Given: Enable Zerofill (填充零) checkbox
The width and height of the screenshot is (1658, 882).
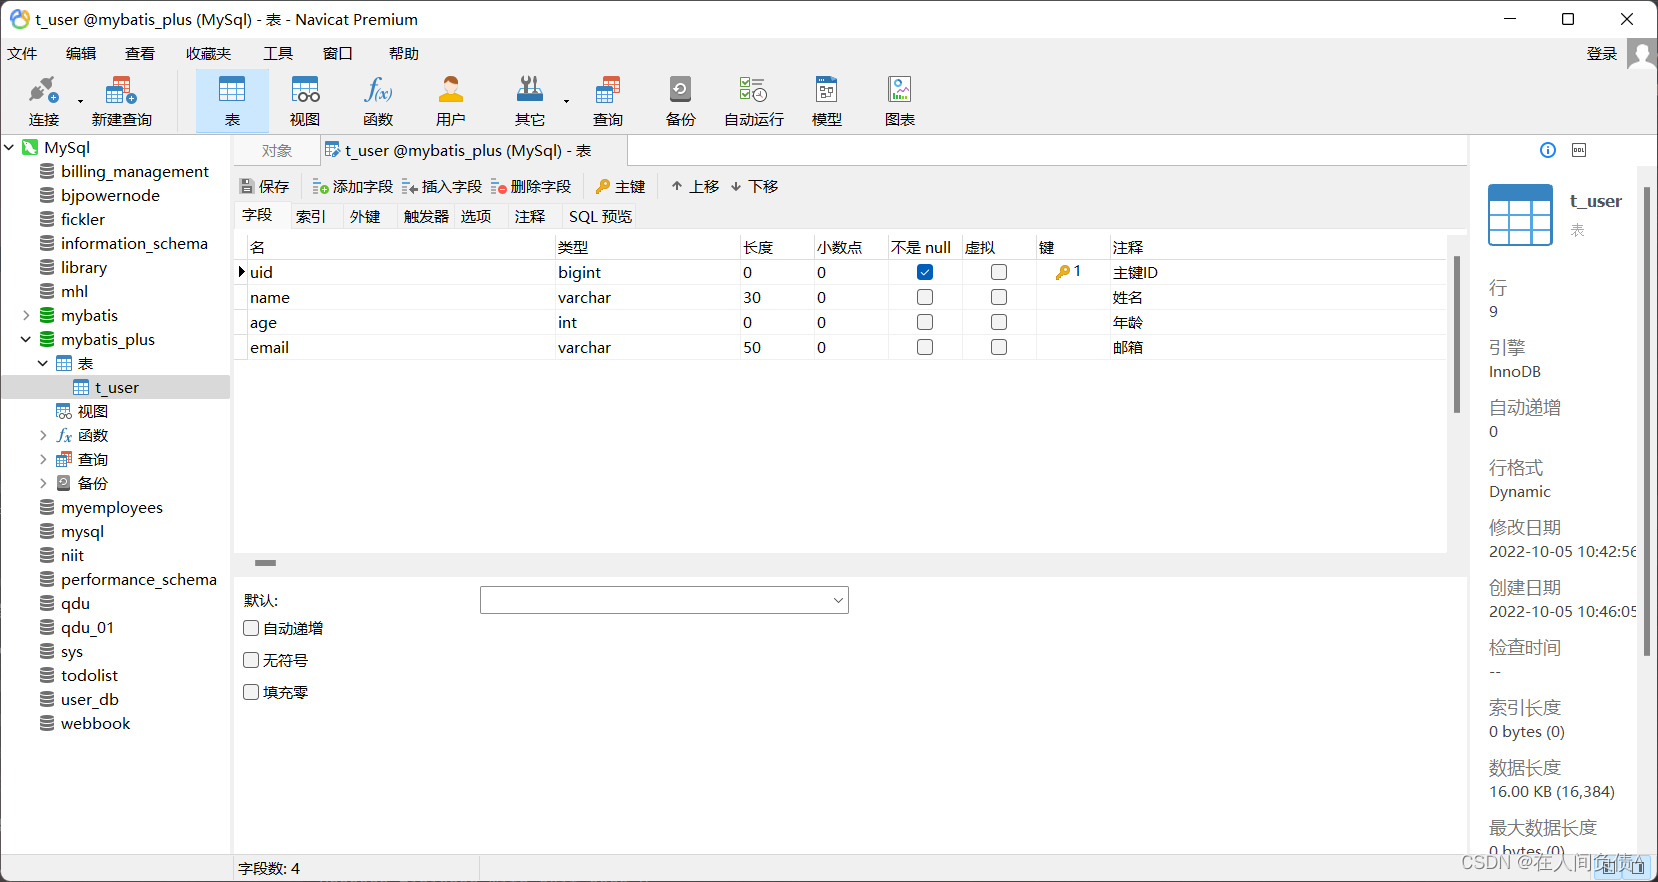Looking at the screenshot, I should [x=251, y=692].
